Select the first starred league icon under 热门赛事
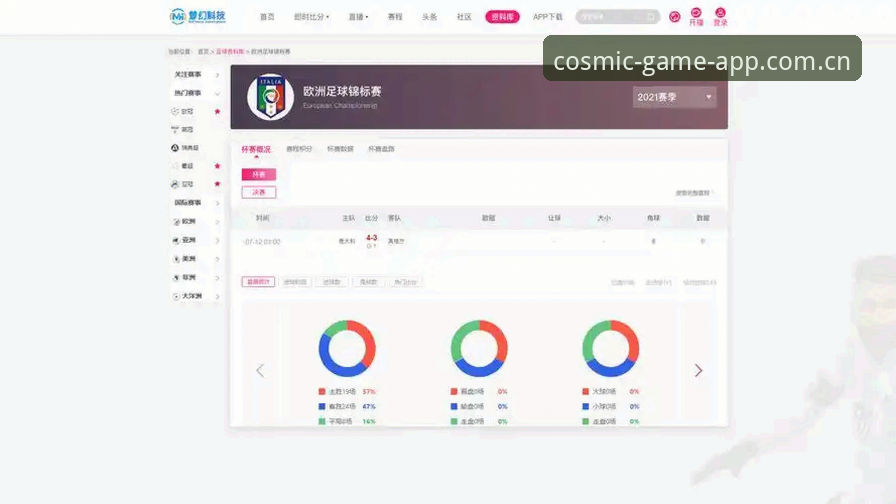 tap(175, 111)
